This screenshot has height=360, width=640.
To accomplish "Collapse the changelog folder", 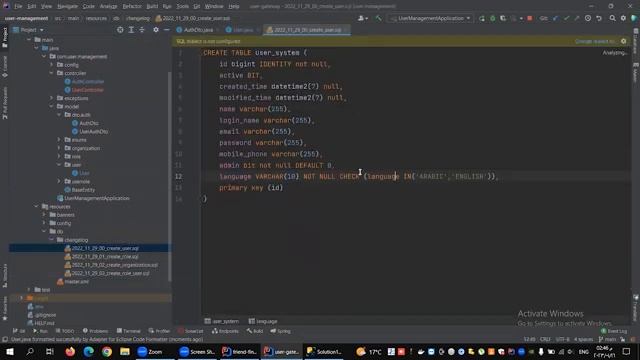I will click(51, 240).
